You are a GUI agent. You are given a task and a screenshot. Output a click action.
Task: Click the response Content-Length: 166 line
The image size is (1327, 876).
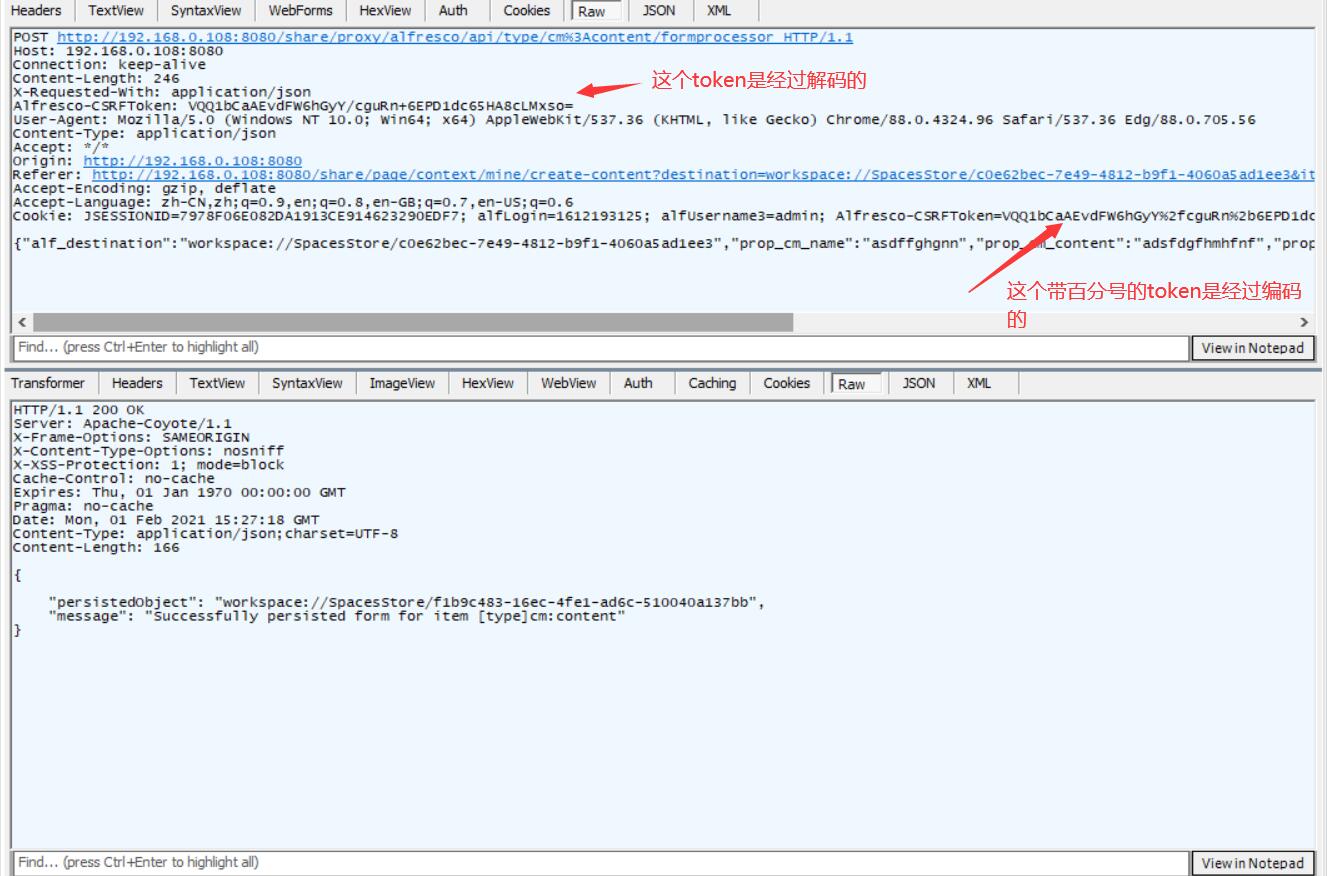click(96, 548)
